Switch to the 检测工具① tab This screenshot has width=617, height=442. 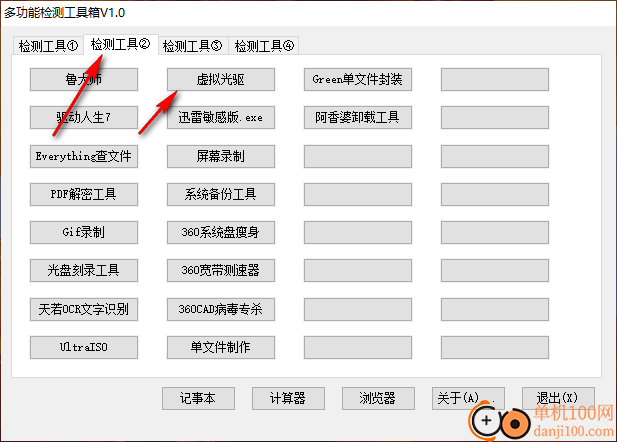pos(48,46)
